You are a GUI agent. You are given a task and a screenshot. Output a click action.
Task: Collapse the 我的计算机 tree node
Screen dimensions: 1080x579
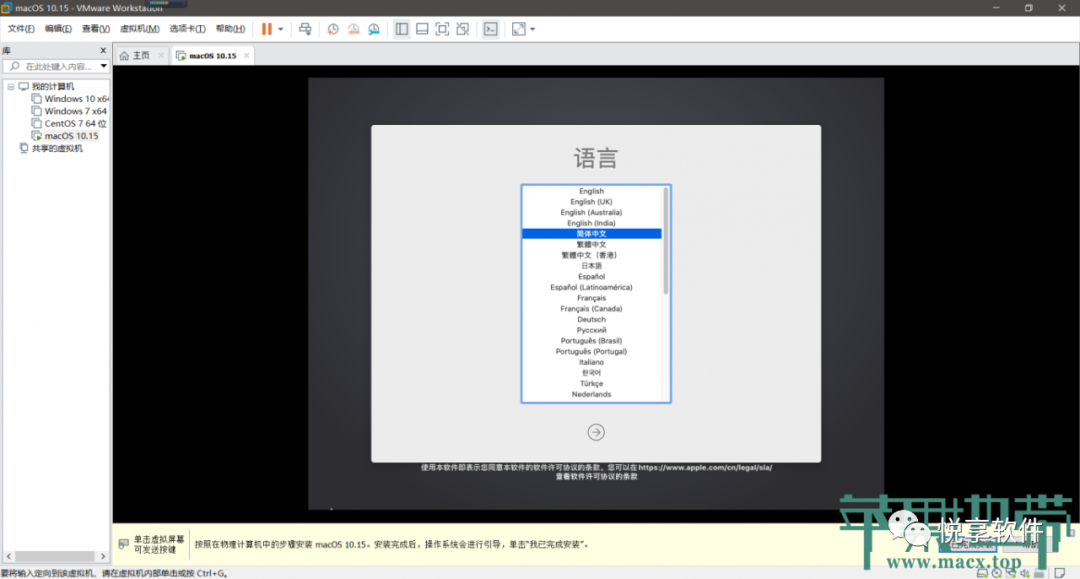pyautogui.click(x=11, y=87)
